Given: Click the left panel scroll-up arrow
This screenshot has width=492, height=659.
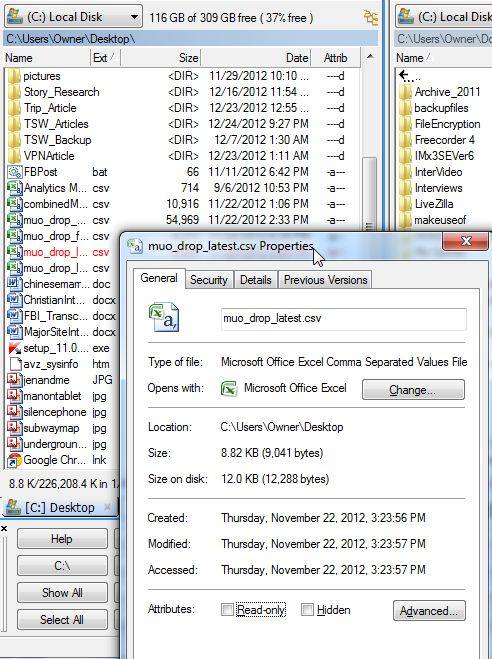Looking at the screenshot, I should tap(369, 56).
